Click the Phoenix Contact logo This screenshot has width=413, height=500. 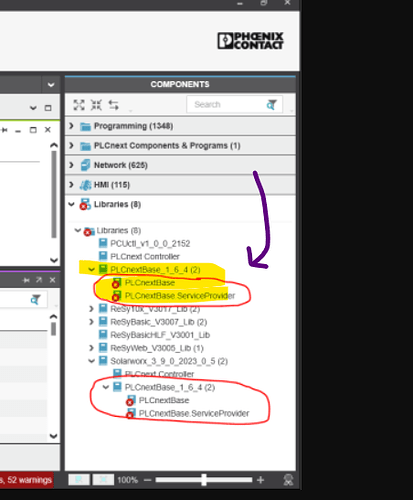[x=250, y=41]
